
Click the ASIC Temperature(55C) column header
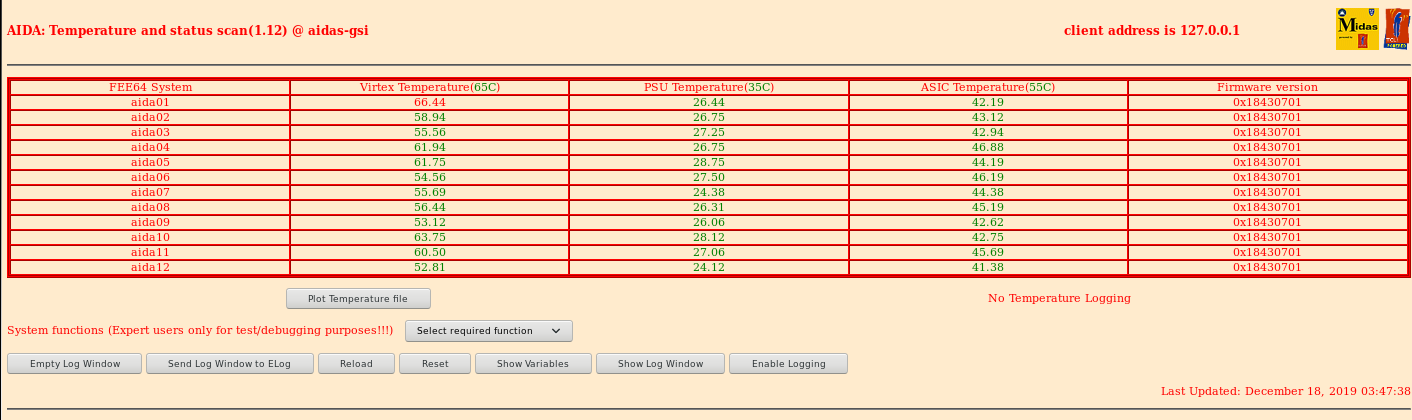[988, 88]
